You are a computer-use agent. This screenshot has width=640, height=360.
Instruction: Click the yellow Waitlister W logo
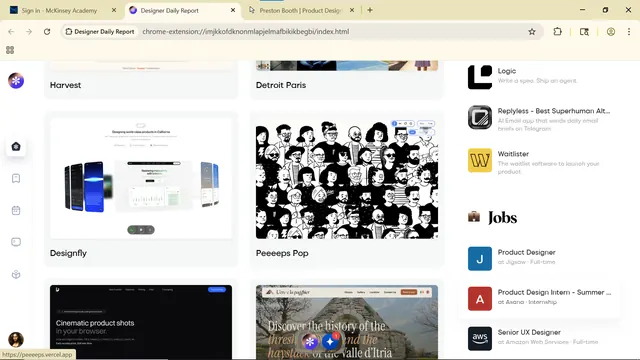coord(480,160)
